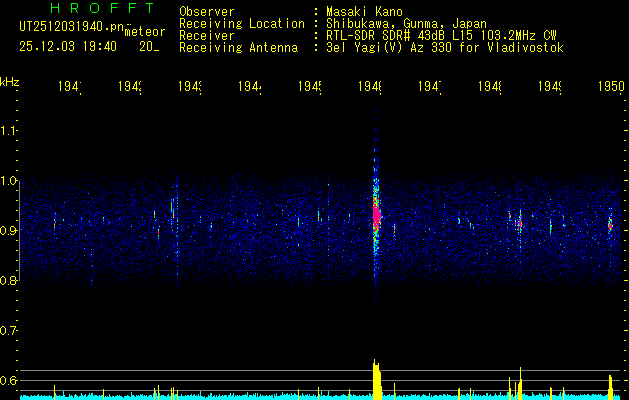Viewport: 629px width, 400px height.
Task: Click the 'Receiving Location' label
Action: coord(242,24)
